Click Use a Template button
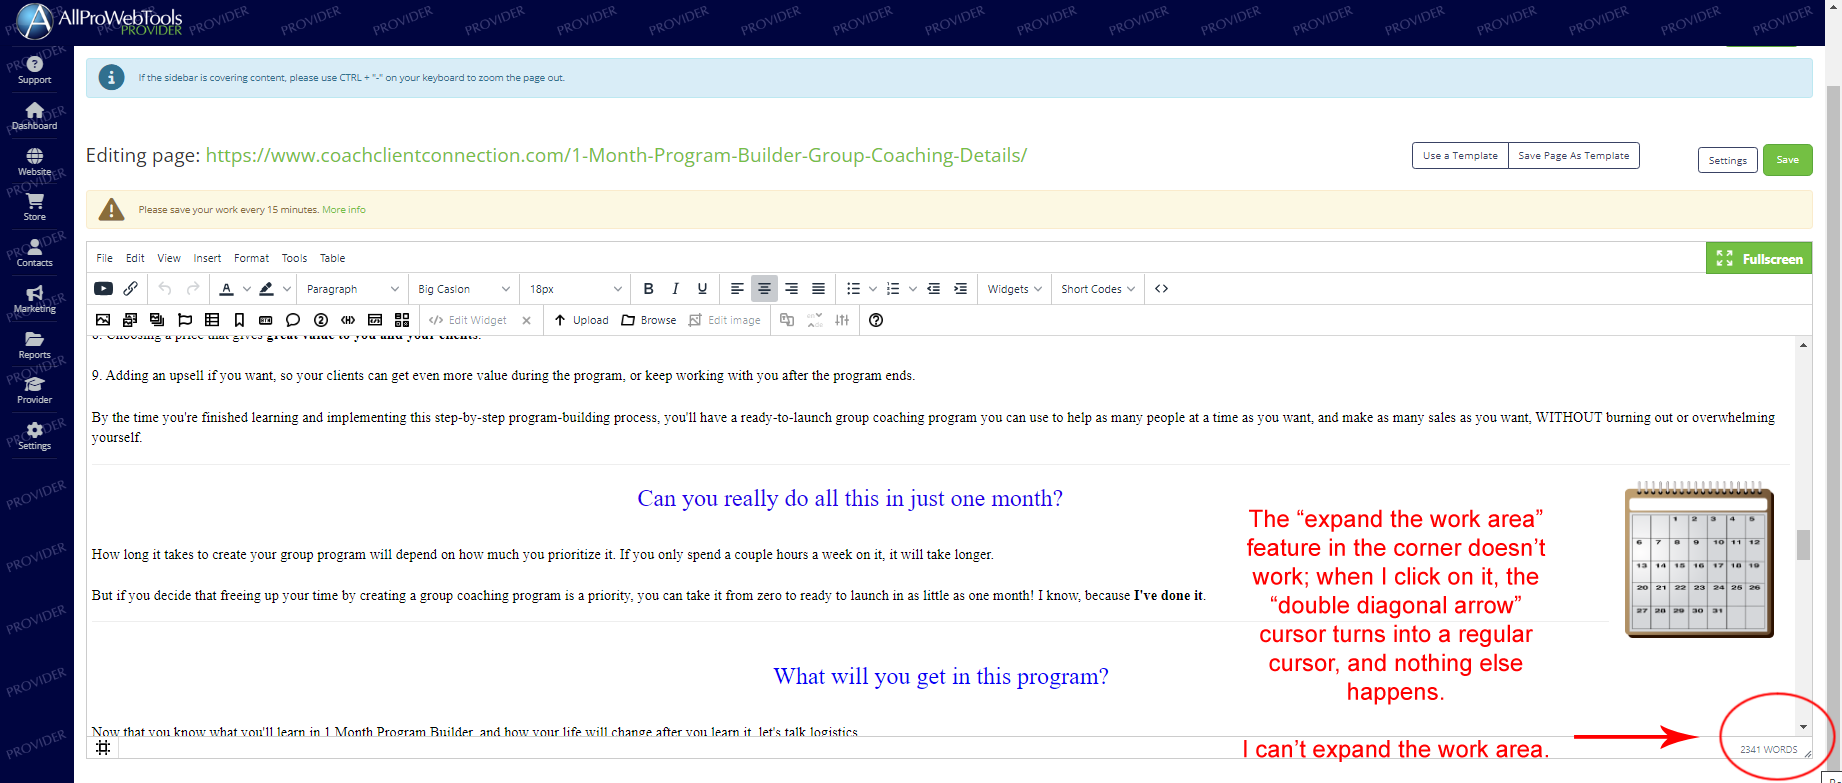Viewport: 1842px width, 783px height. [x=1460, y=156]
